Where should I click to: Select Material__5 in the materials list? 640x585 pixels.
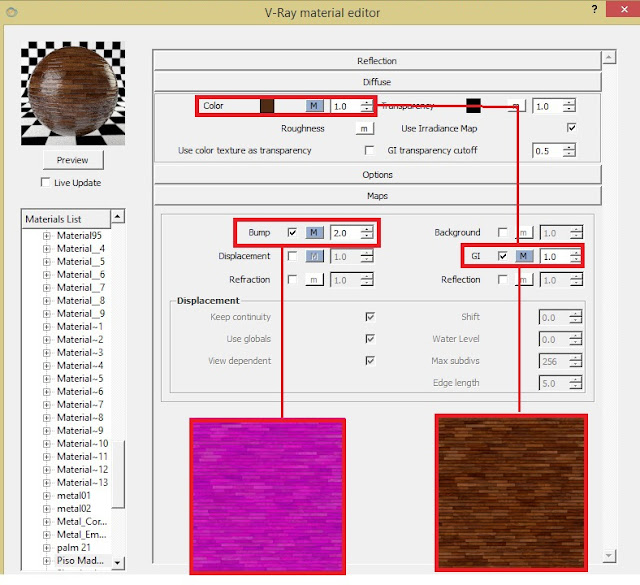coord(81,262)
